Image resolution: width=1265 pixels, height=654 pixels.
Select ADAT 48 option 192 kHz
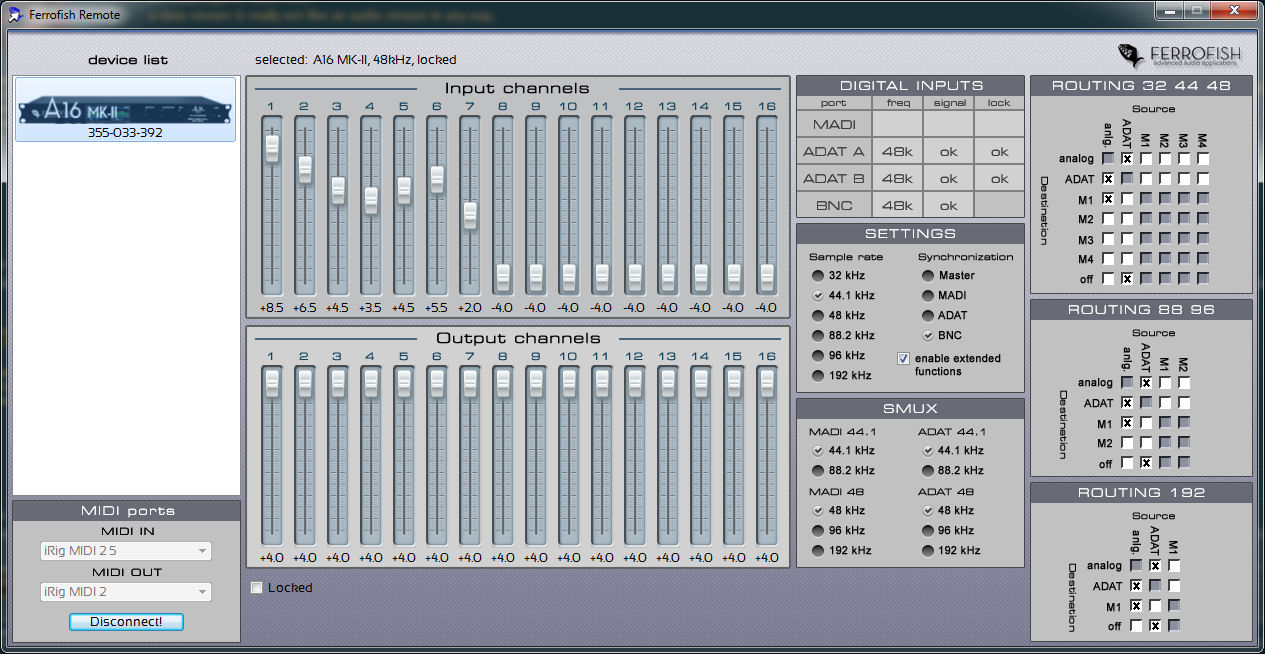pos(928,550)
